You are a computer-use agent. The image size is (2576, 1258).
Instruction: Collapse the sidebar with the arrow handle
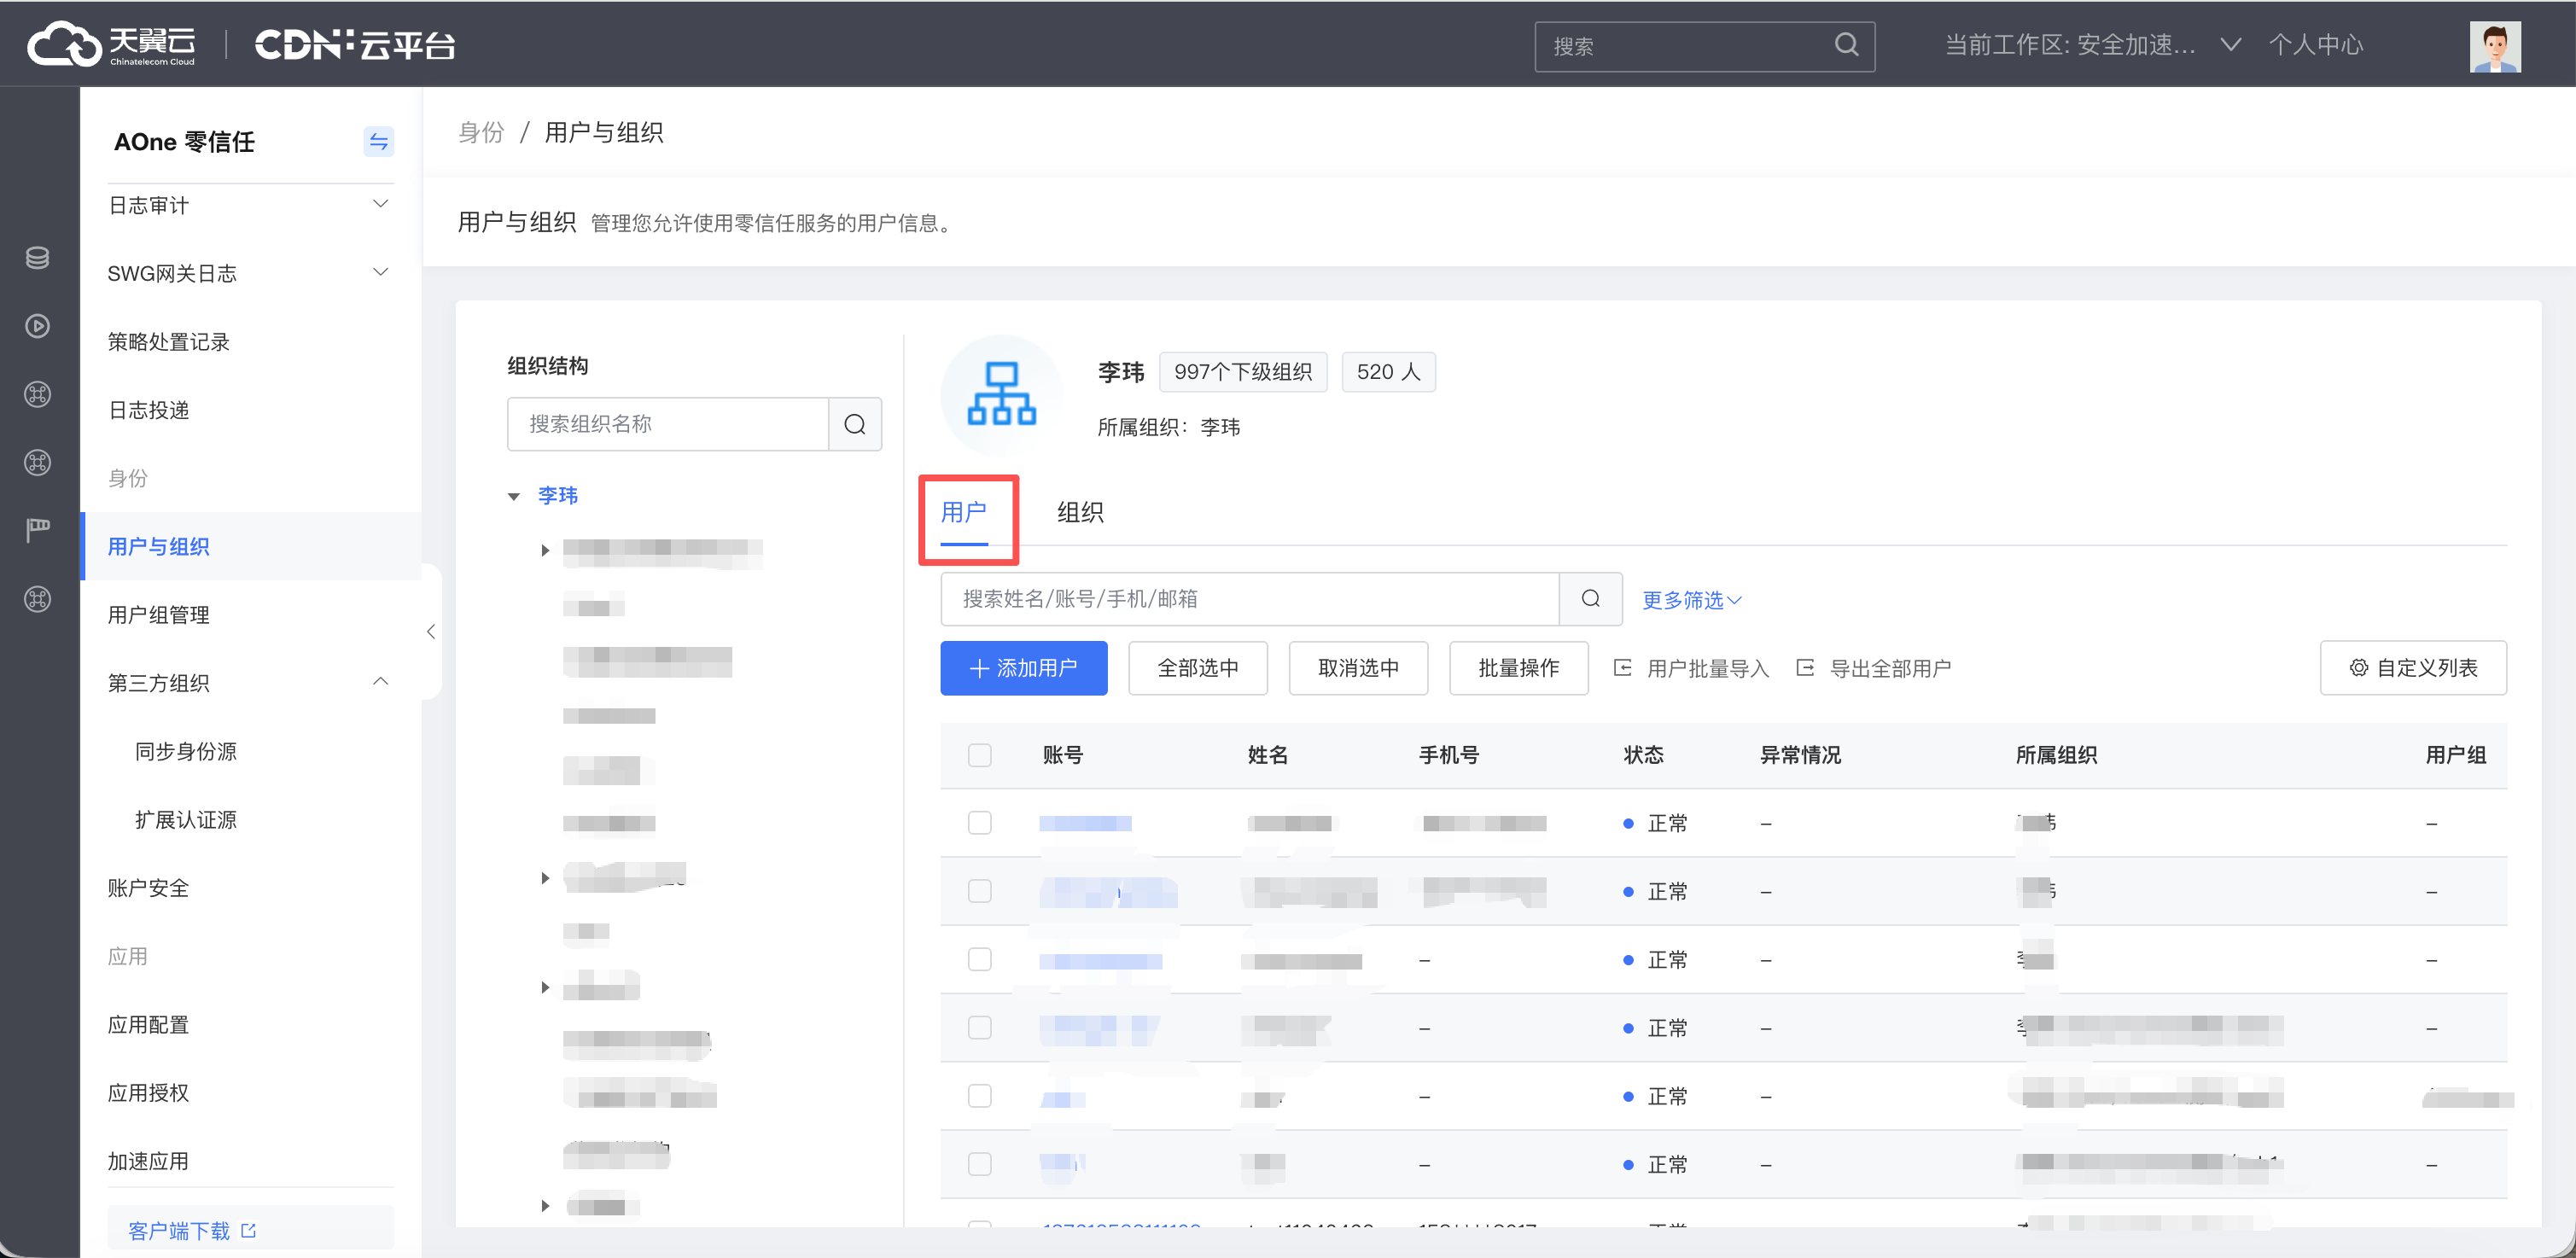pos(431,631)
